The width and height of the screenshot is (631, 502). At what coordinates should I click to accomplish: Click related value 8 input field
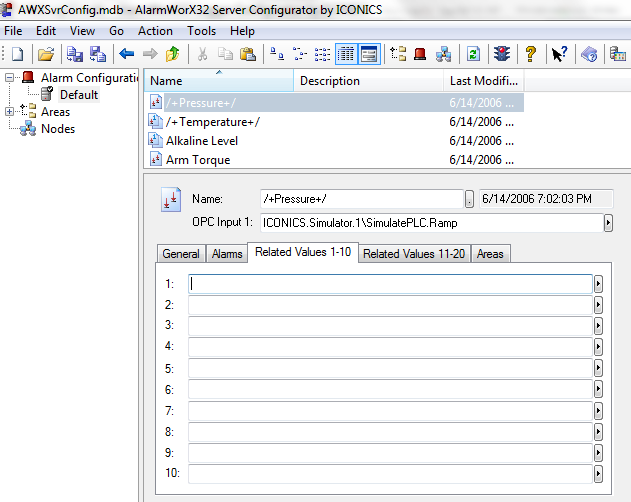[390, 432]
